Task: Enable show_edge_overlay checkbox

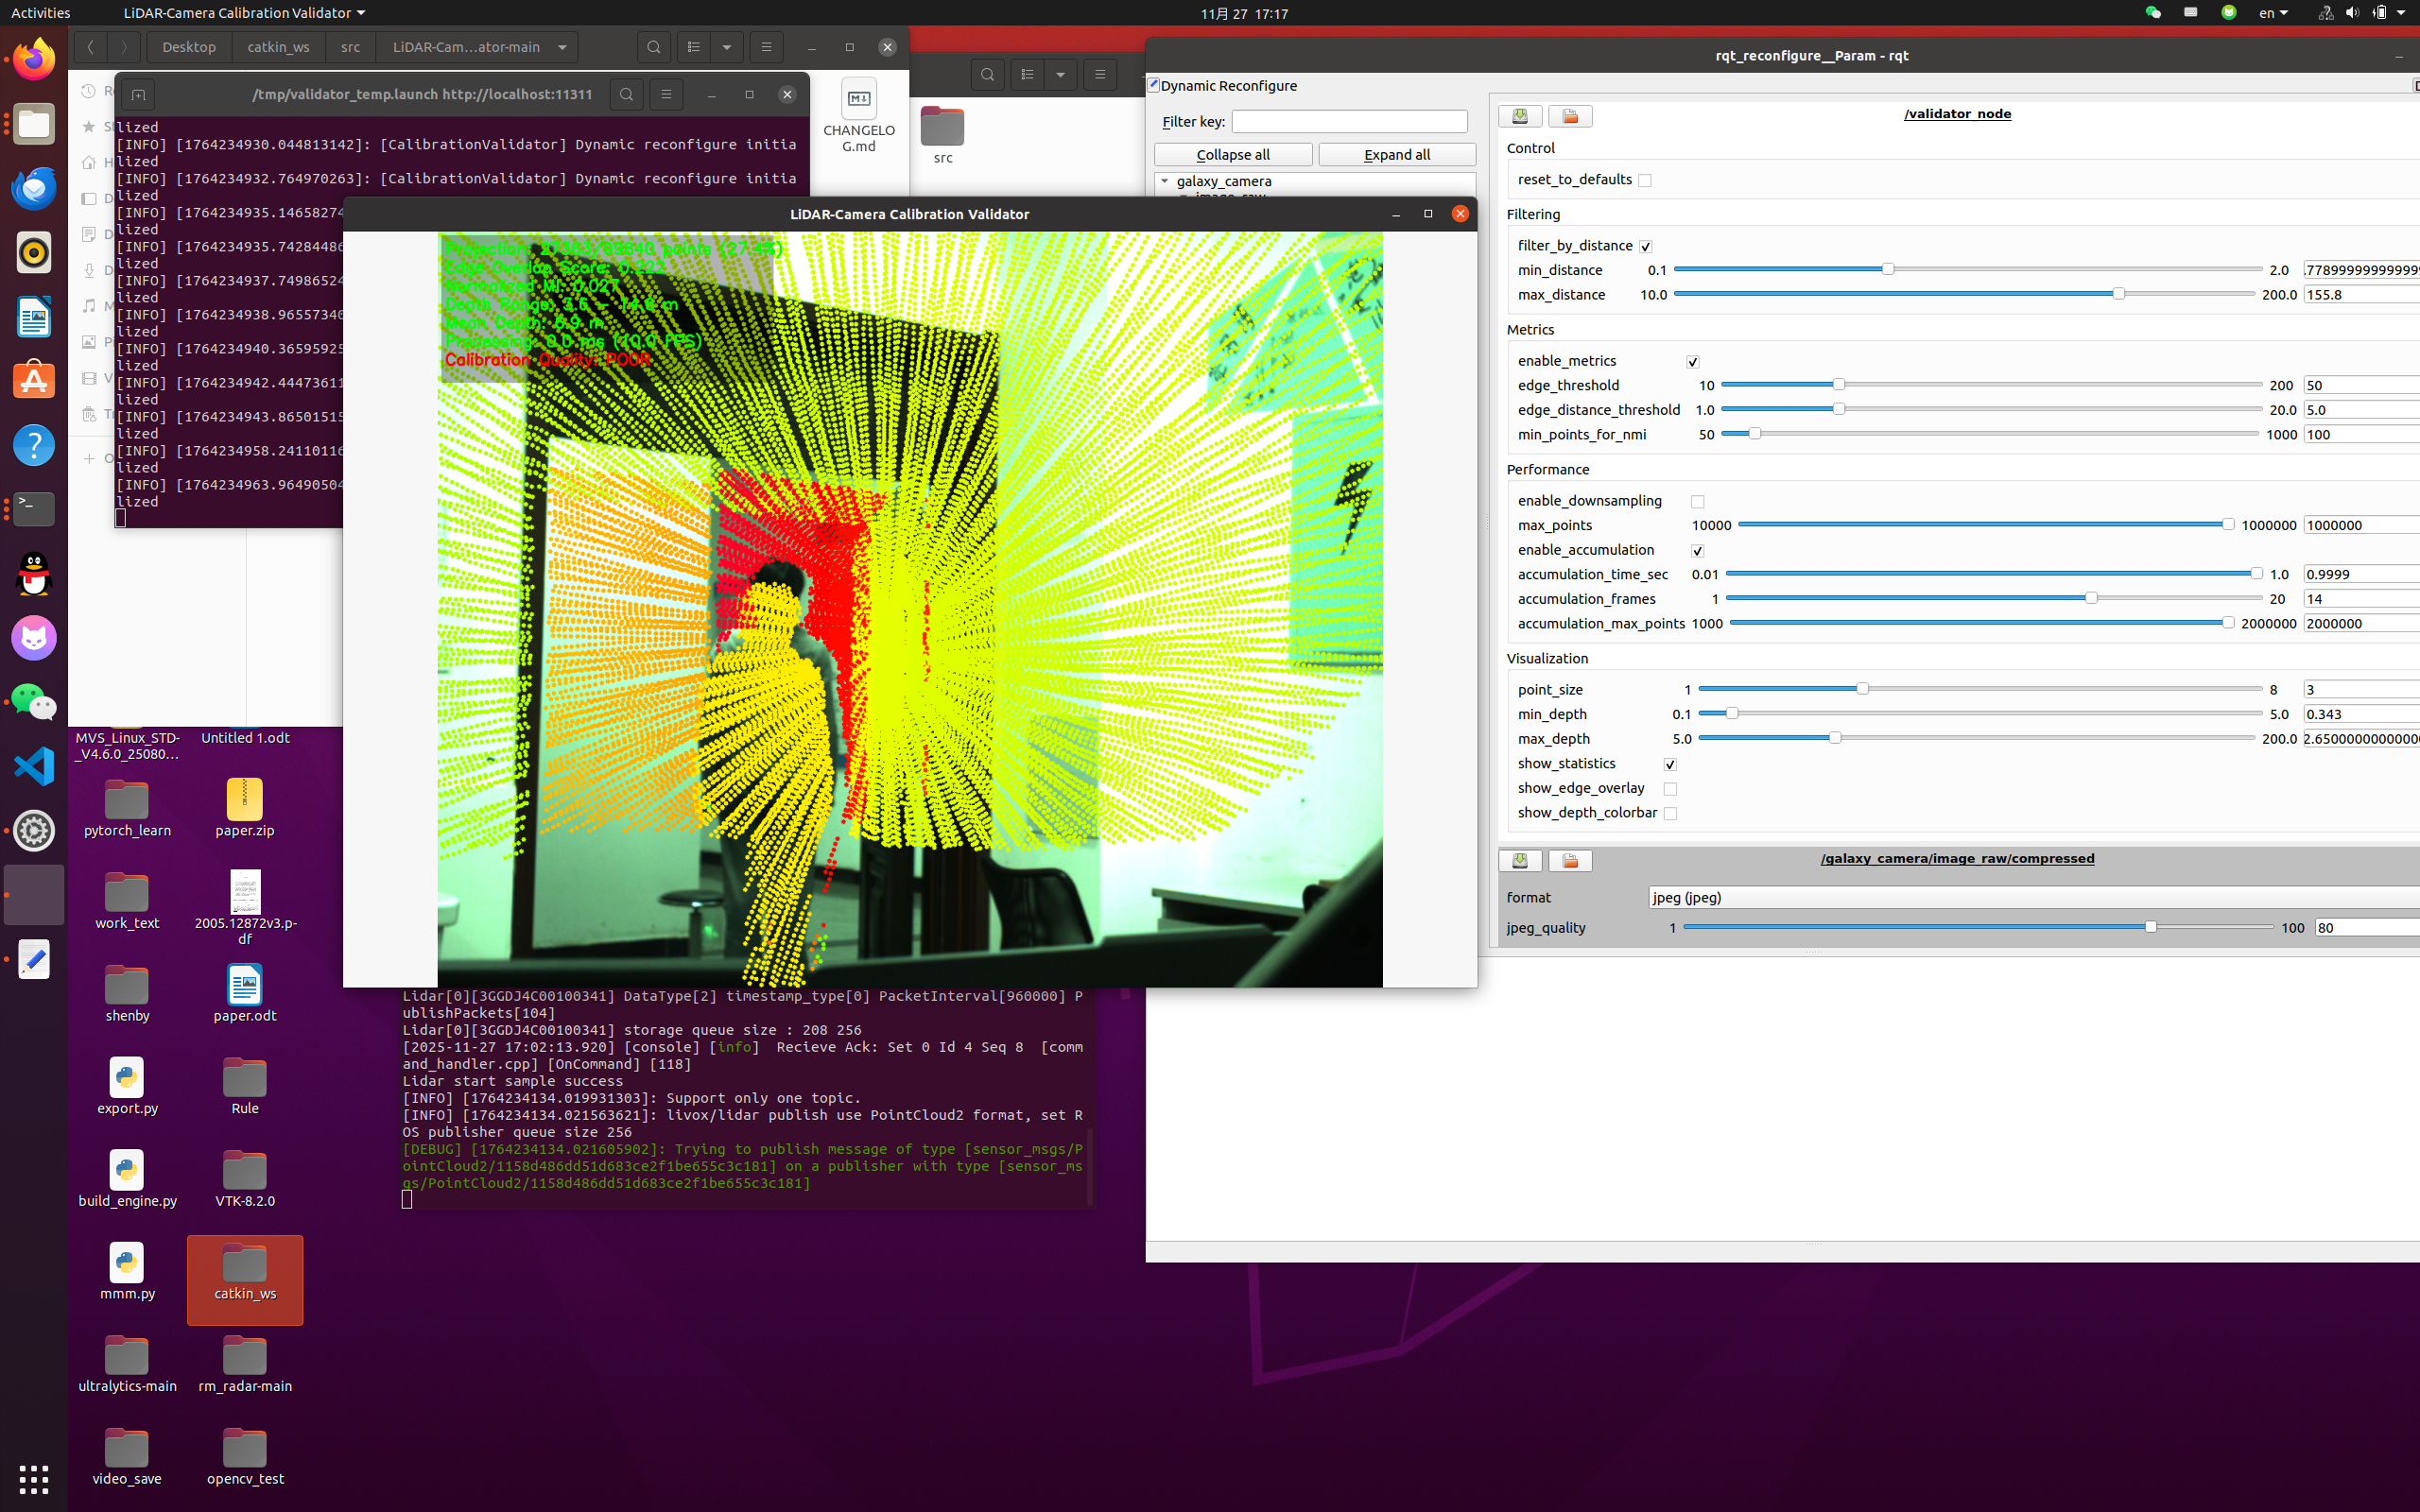Action: pyautogui.click(x=1670, y=789)
